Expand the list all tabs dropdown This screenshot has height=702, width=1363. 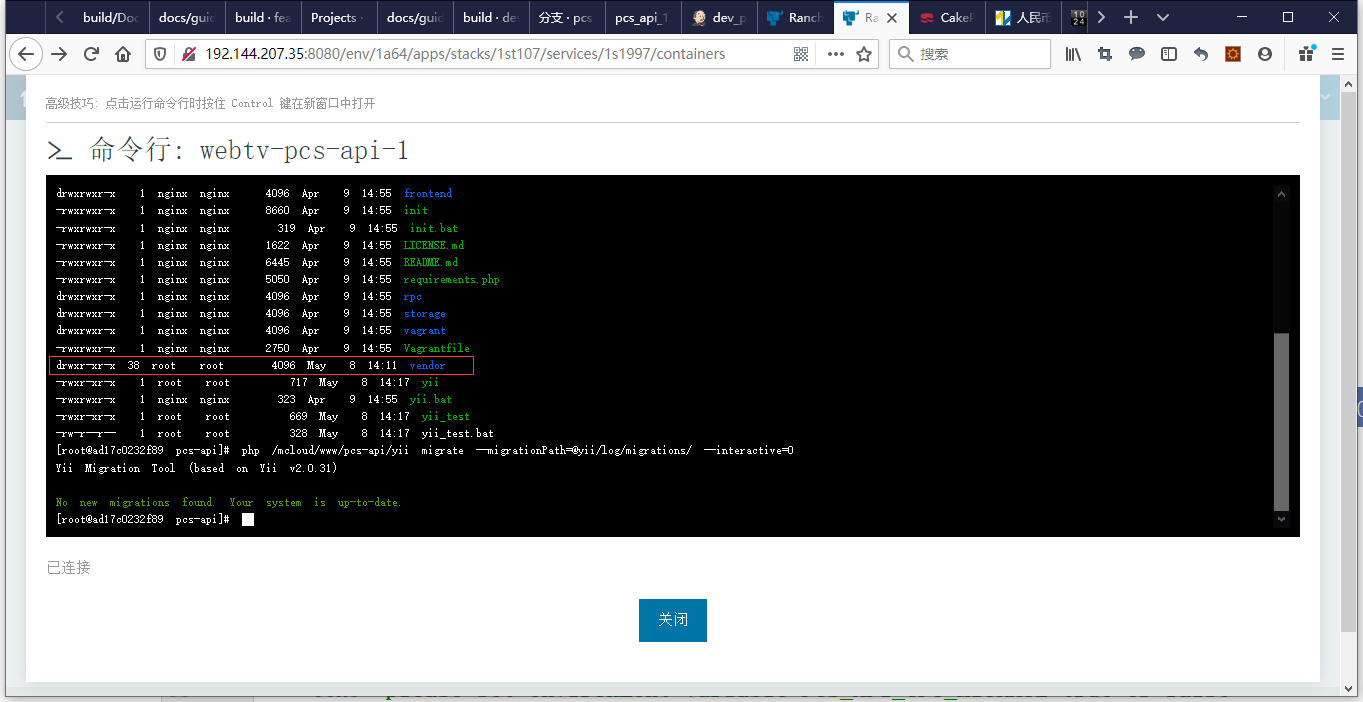tap(1162, 17)
